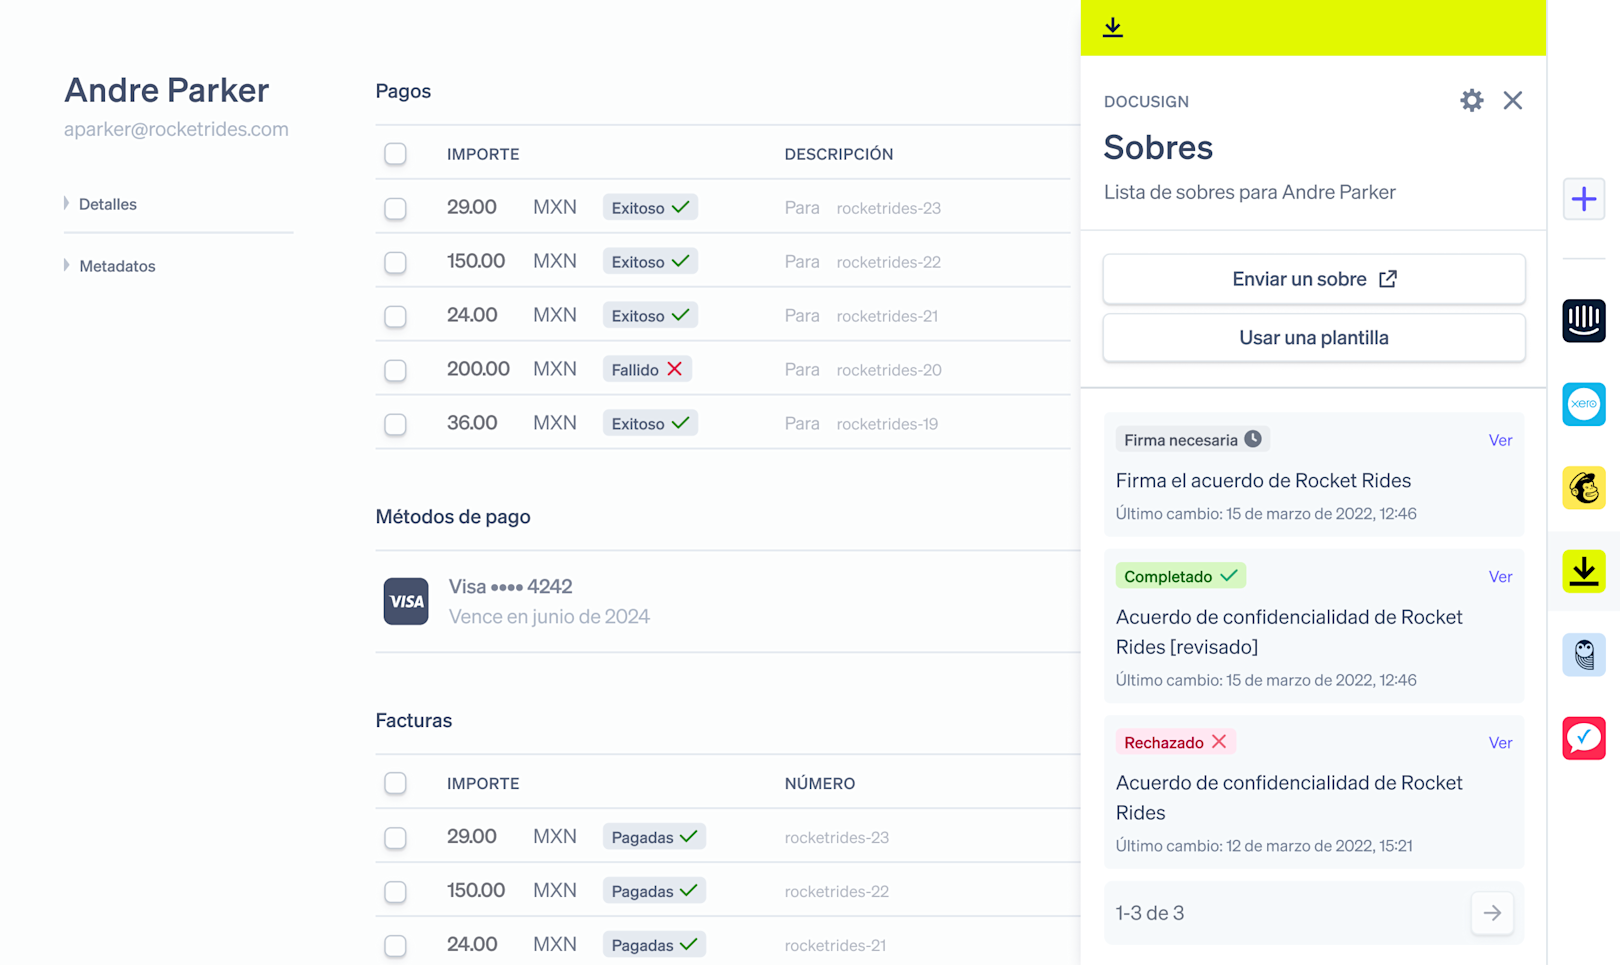Screen dimensions: 1620x965
Task: Check the 150.00 MXN payment rocketrides-22 checkbox
Action: pyautogui.click(x=395, y=262)
